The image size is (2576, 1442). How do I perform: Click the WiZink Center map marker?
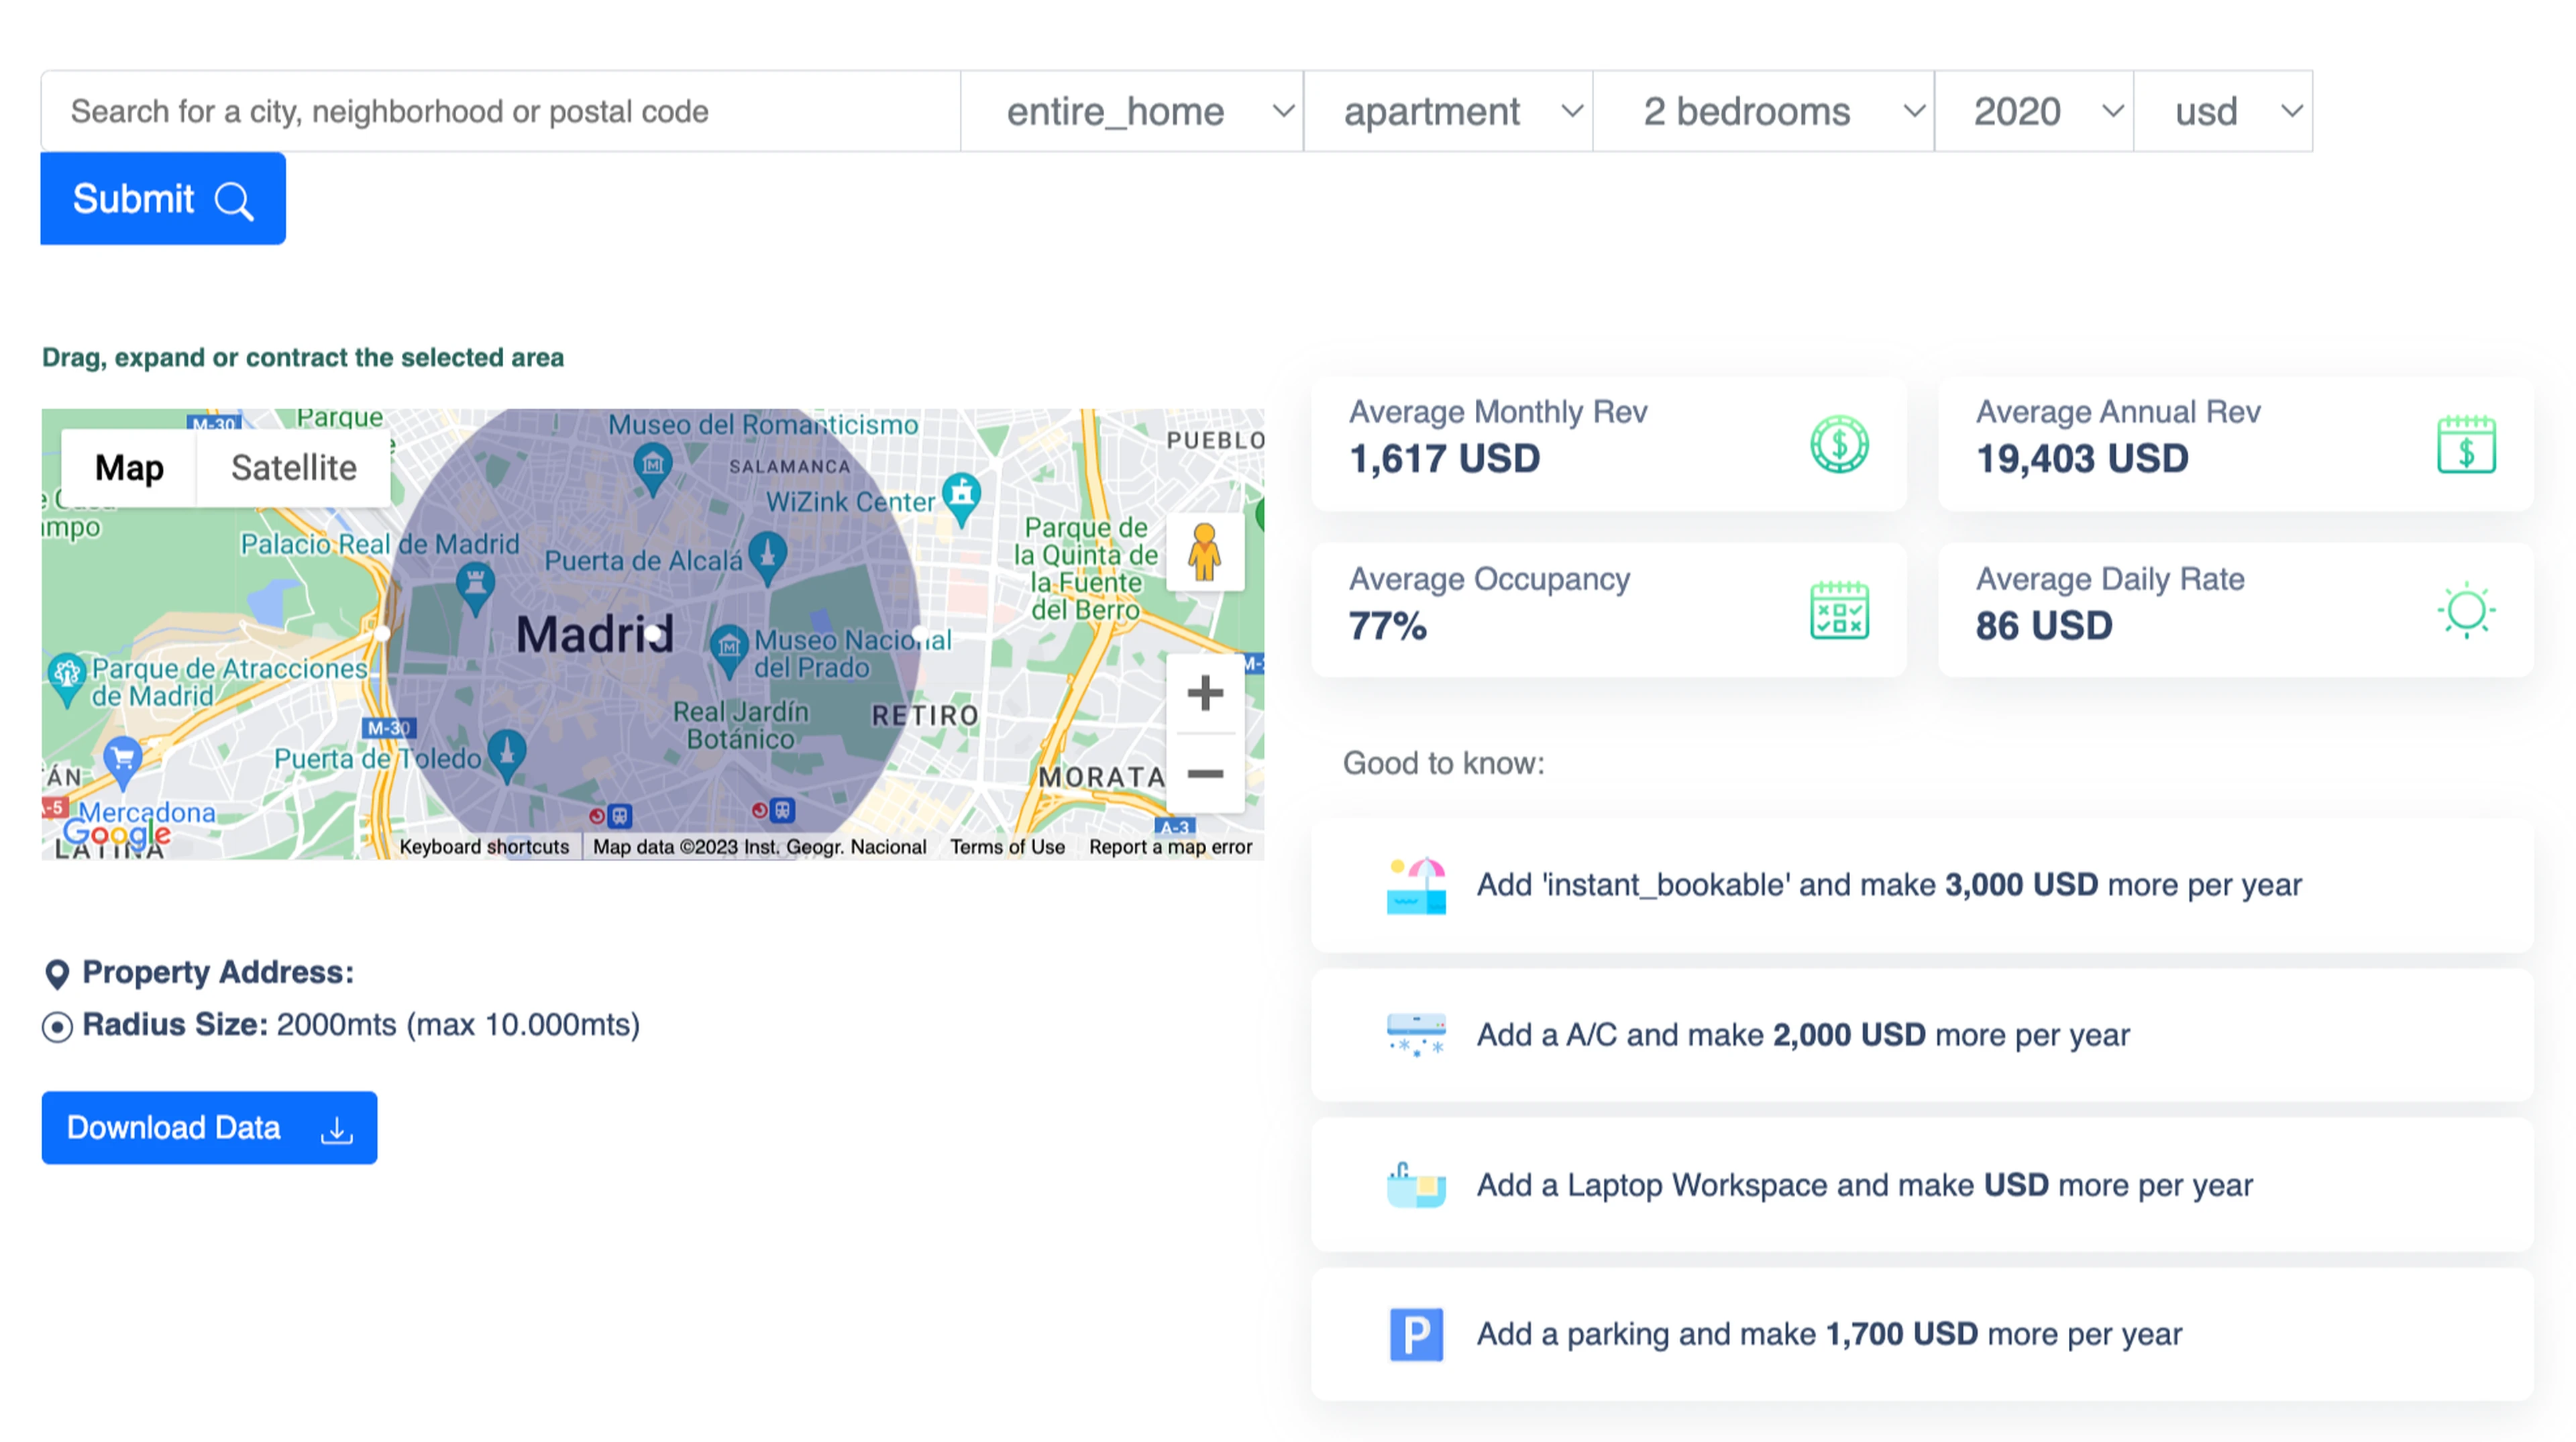tap(962, 499)
